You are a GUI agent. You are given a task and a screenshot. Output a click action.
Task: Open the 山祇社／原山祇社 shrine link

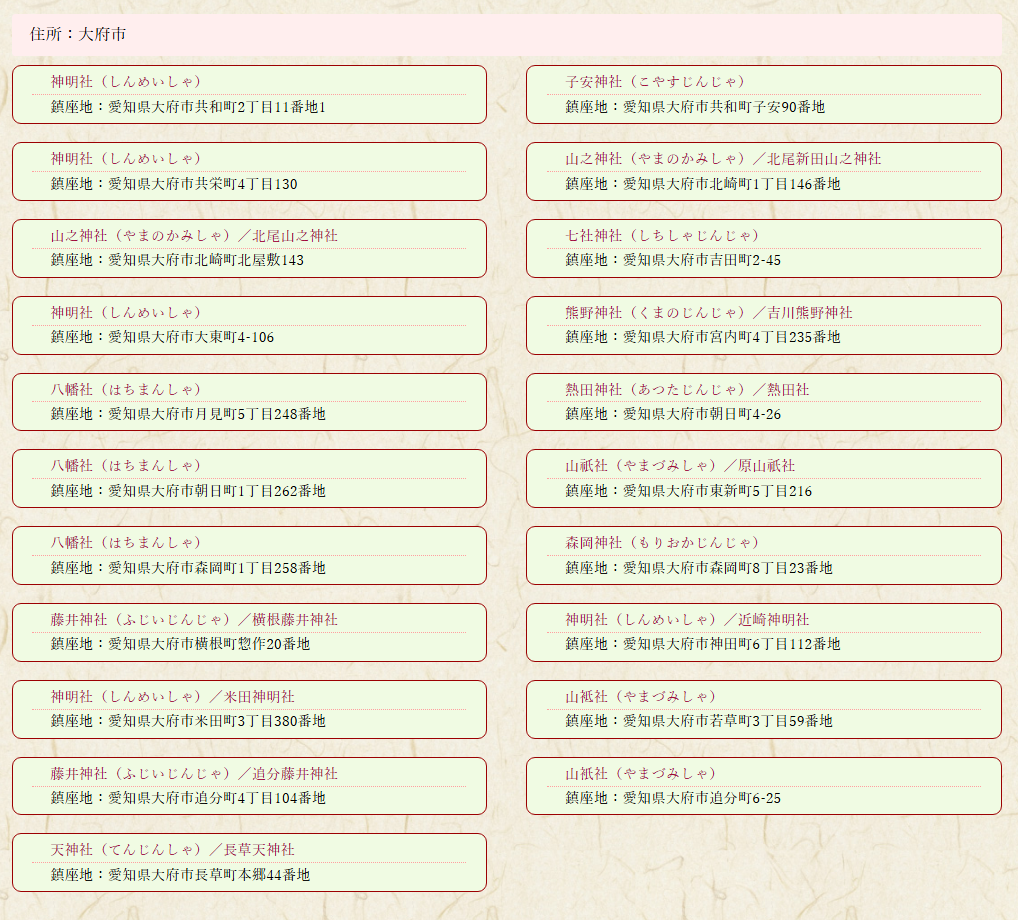point(679,466)
